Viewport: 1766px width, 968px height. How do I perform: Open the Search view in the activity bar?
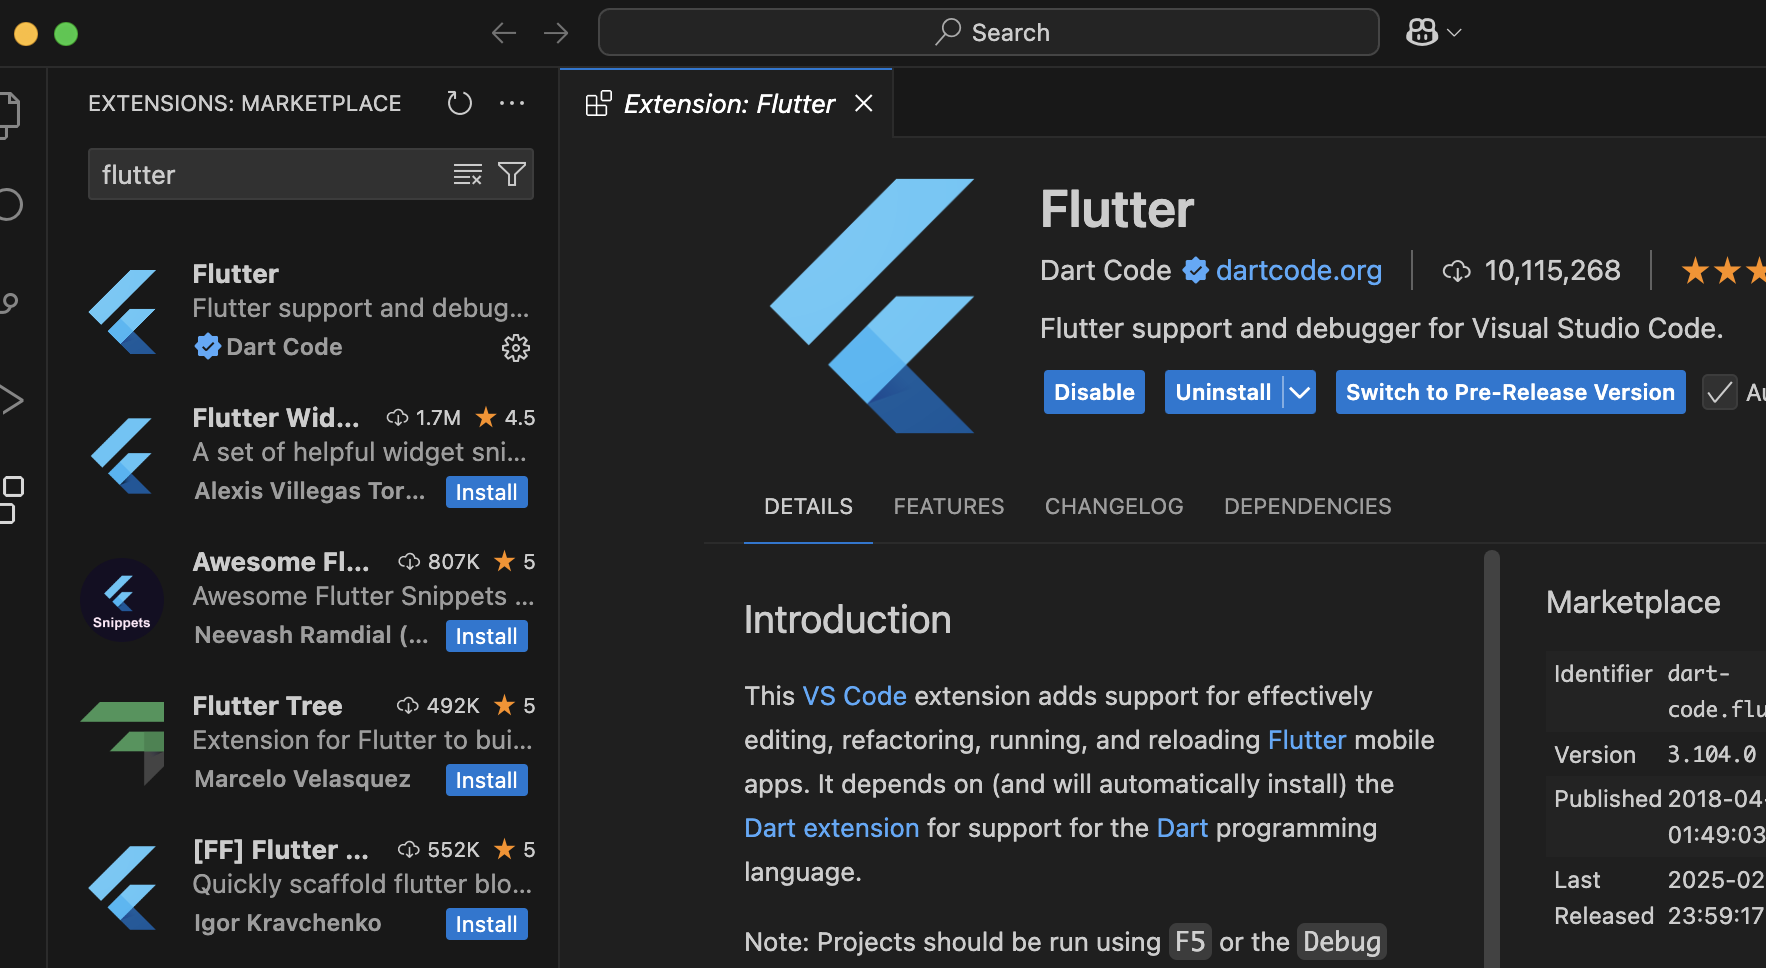tap(9, 205)
